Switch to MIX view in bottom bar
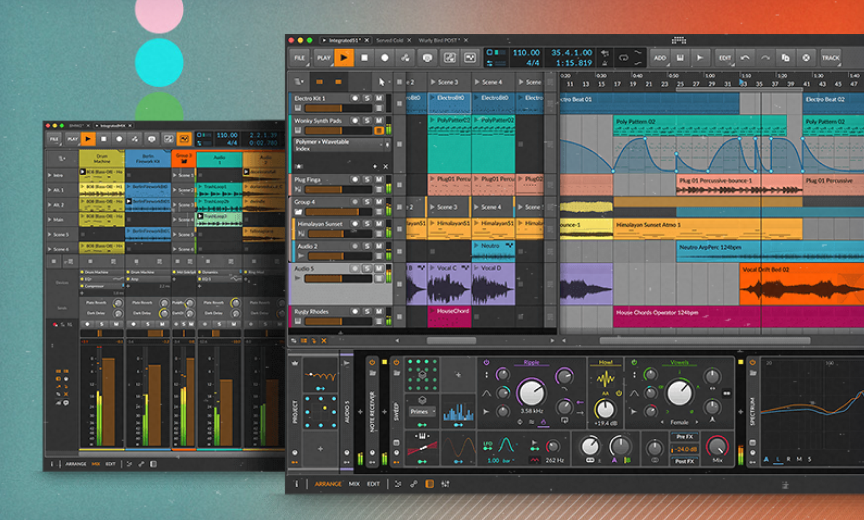 (x=354, y=484)
